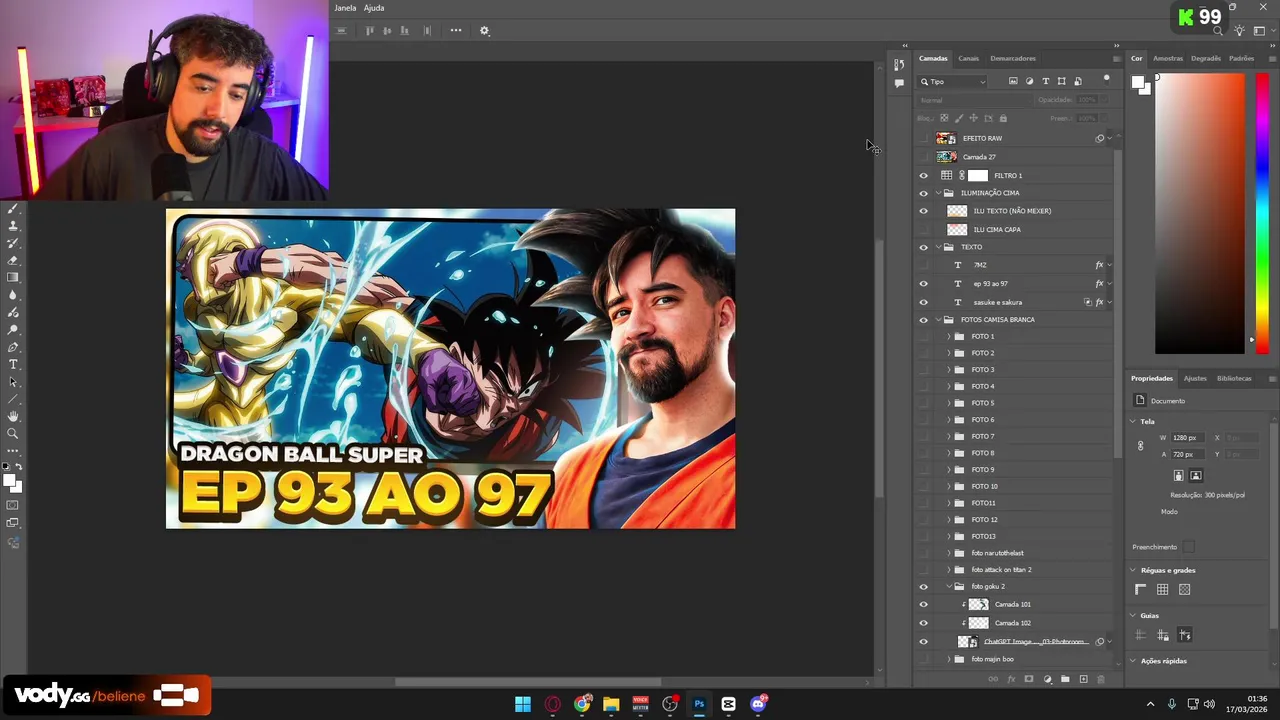This screenshot has width=1280, height=720.
Task: Collapse the TEXTO group
Action: [x=938, y=247]
